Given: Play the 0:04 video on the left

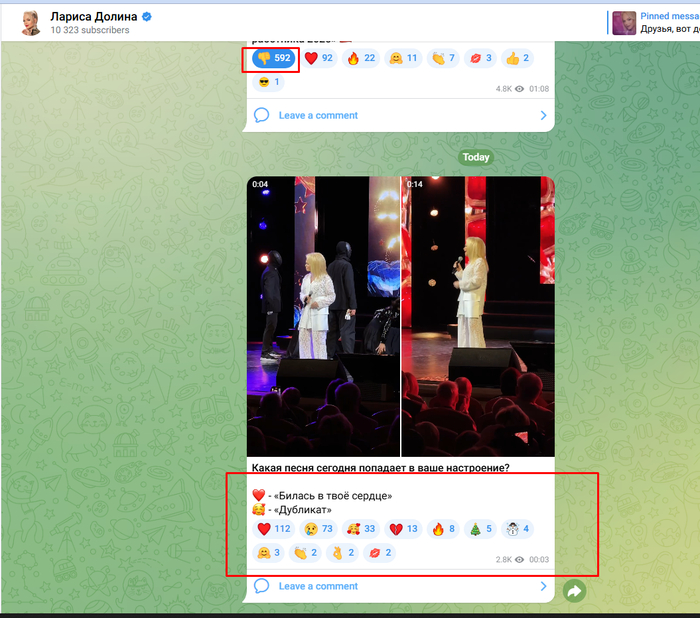Looking at the screenshot, I should coord(323,316).
